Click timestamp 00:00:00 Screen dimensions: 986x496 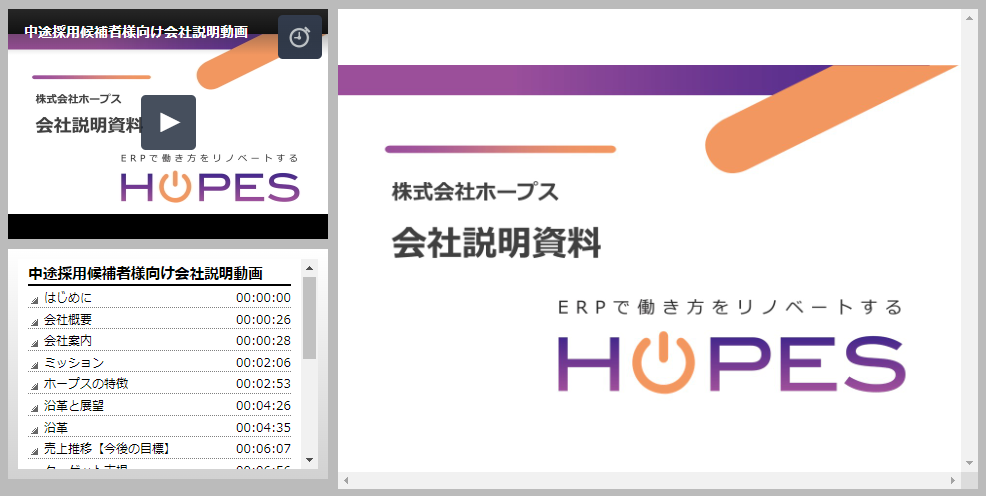point(263,298)
